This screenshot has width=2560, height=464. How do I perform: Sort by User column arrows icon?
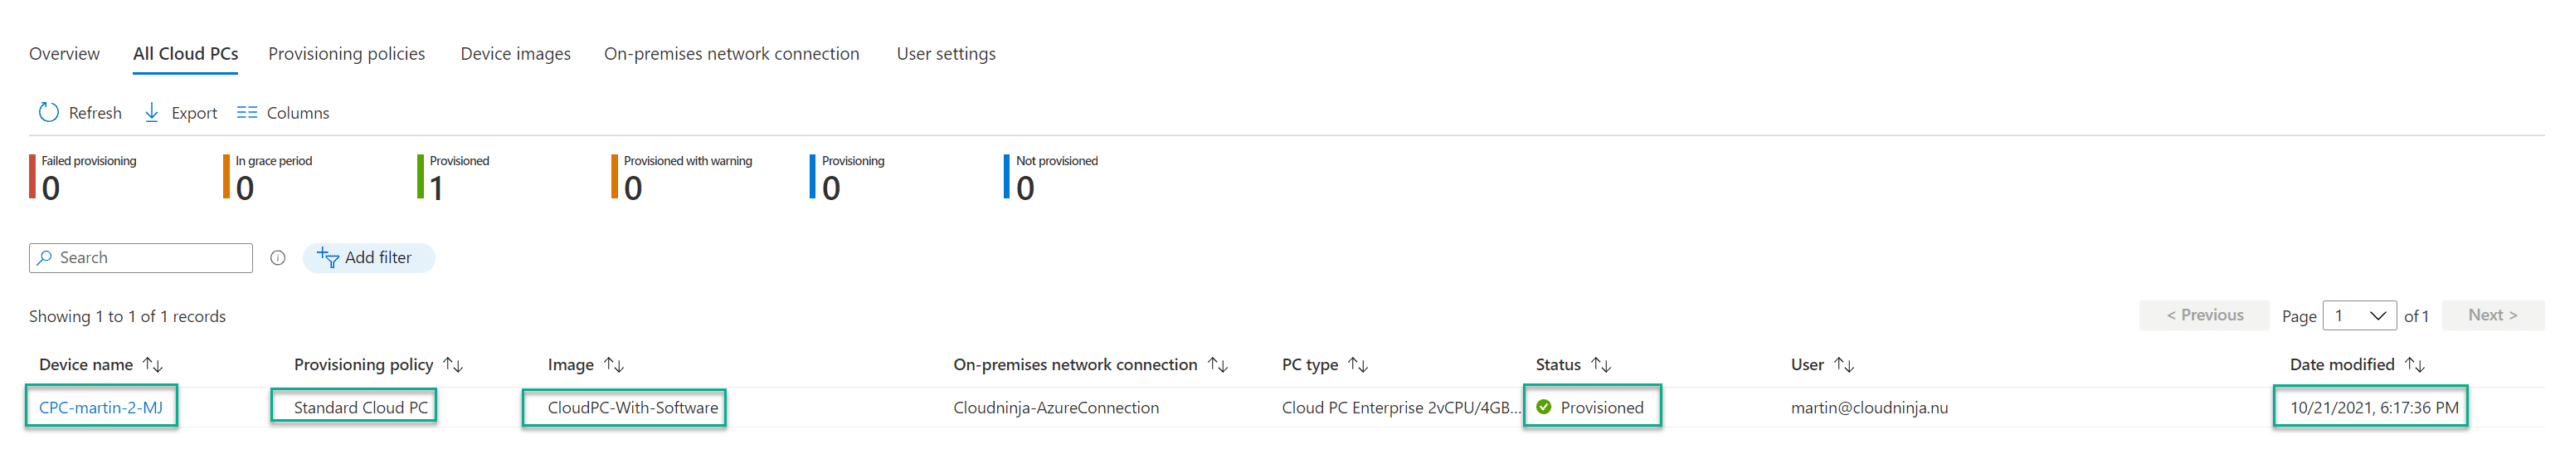pyautogui.click(x=1843, y=365)
